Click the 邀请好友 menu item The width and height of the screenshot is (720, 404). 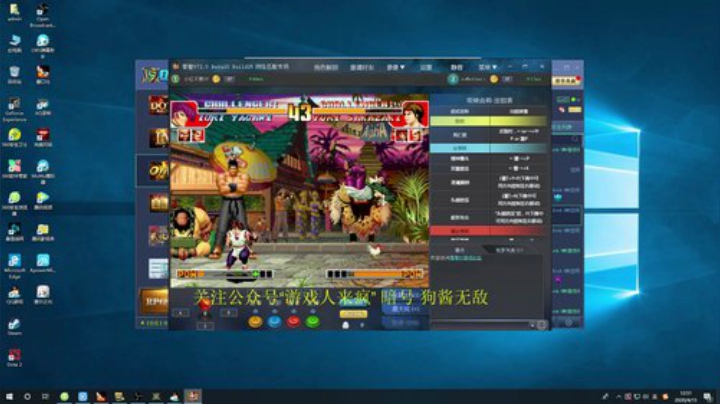362,67
